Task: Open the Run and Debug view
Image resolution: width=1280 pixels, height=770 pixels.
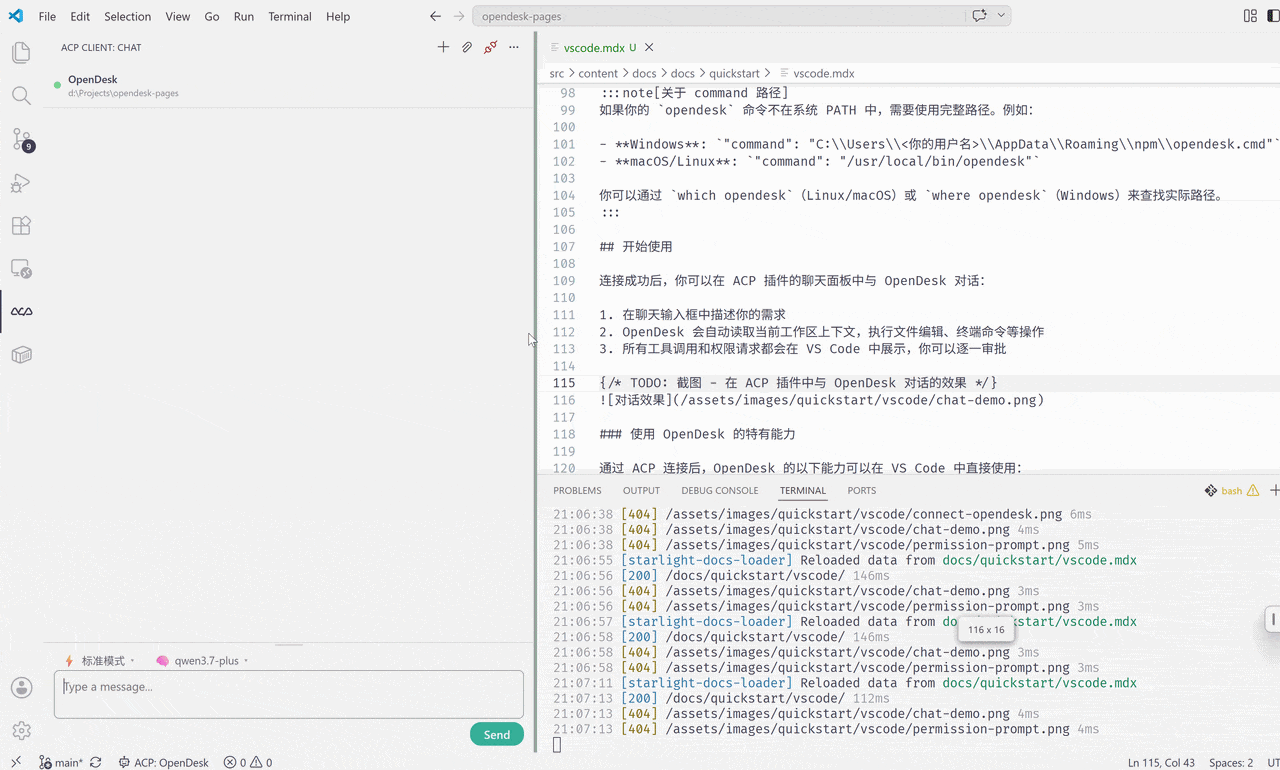Action: (21, 183)
